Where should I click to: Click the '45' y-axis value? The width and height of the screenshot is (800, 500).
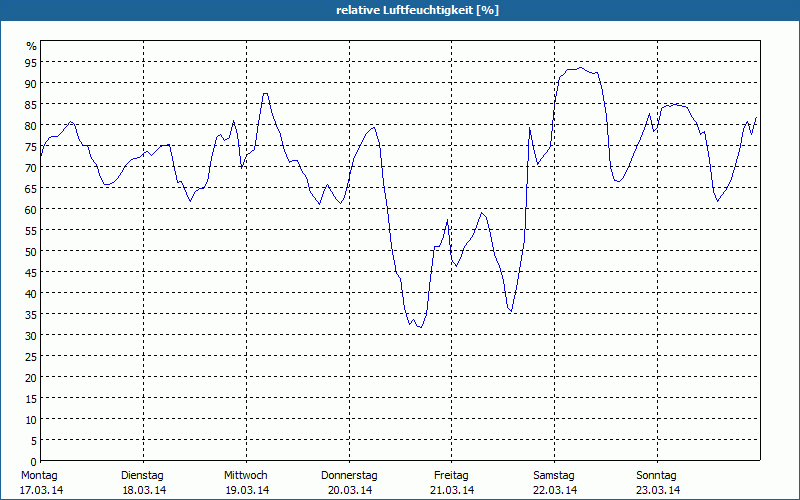[x=31, y=273]
